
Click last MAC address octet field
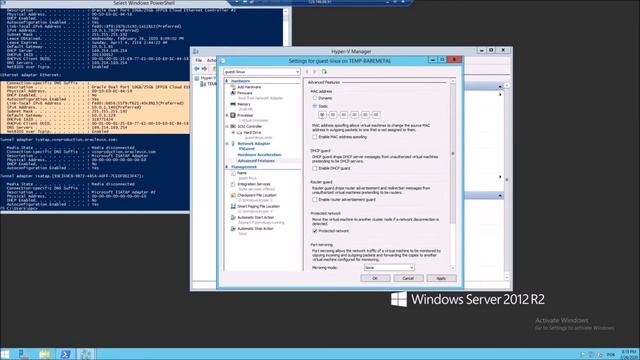click(376, 115)
